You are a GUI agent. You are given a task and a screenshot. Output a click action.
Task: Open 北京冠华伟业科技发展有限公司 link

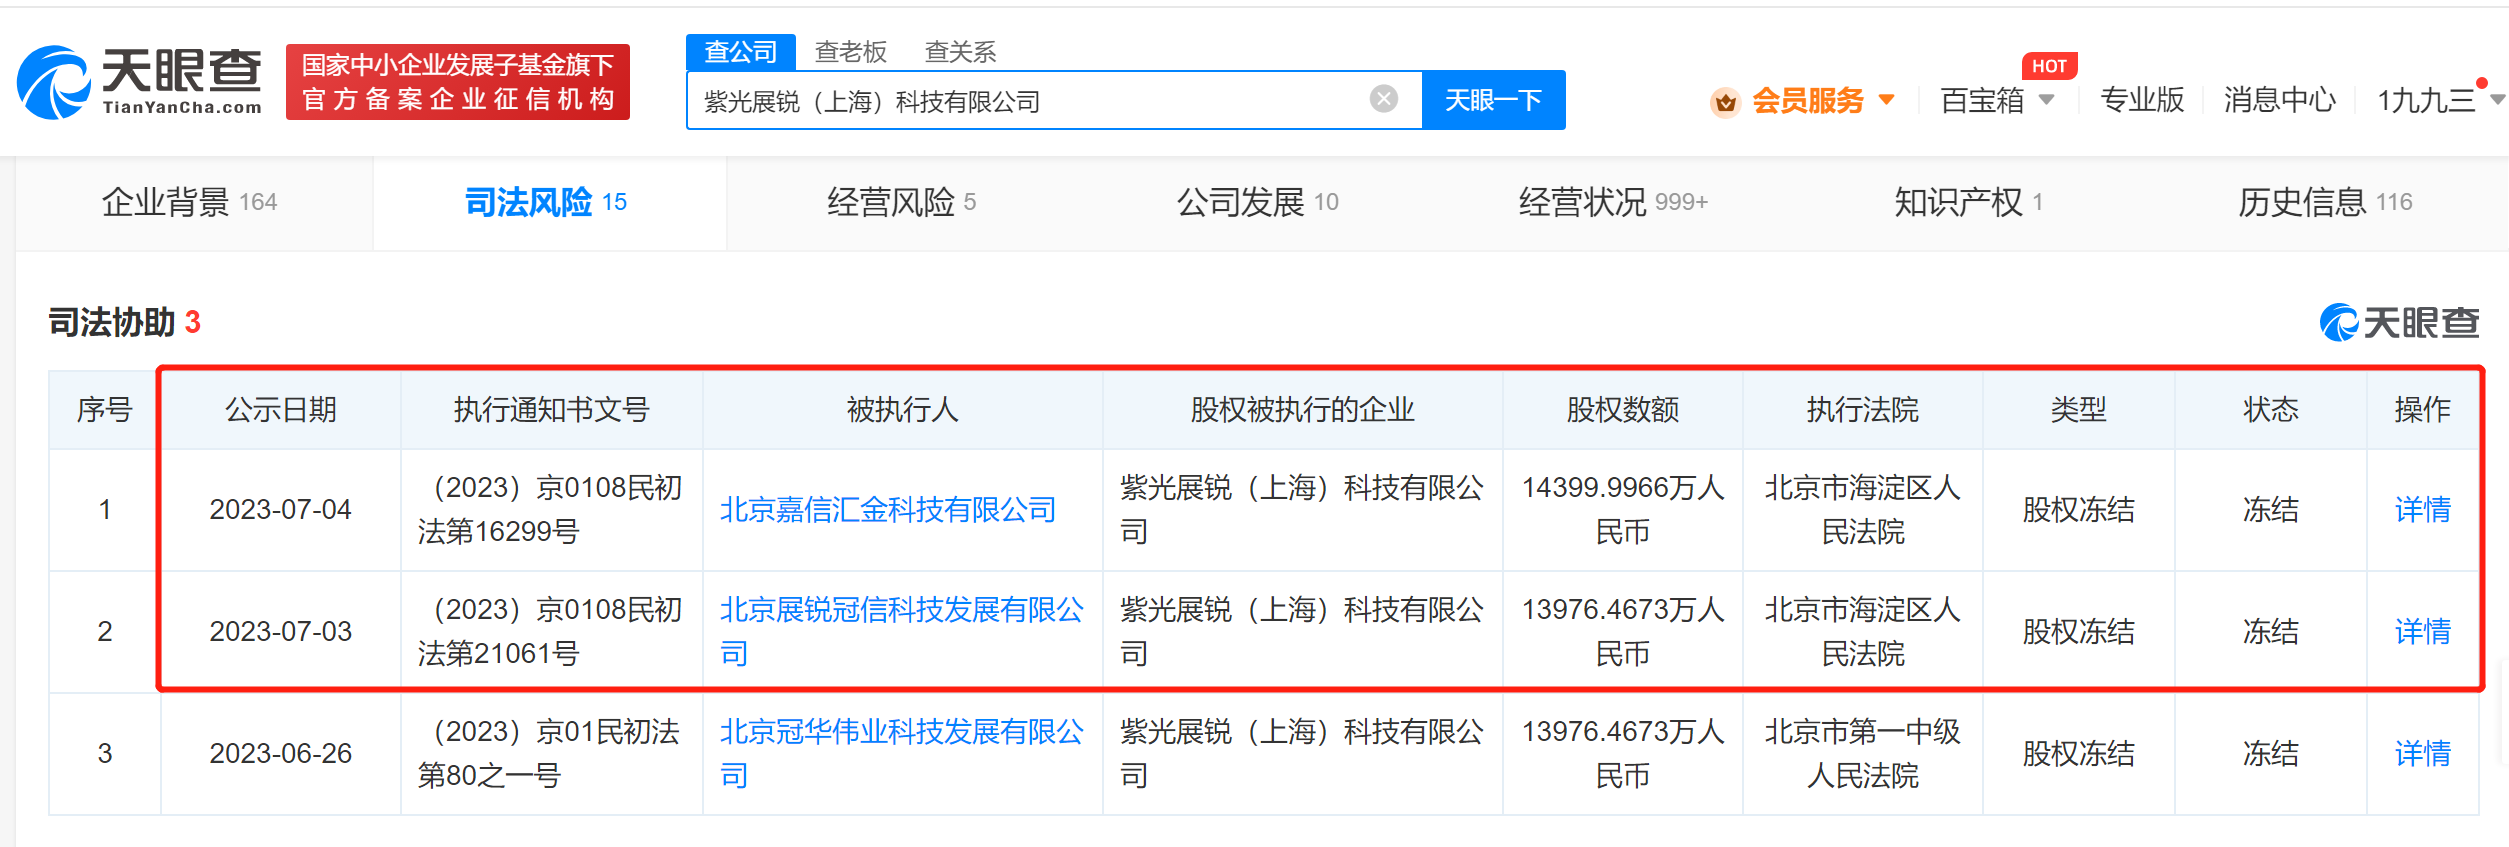tap(902, 753)
